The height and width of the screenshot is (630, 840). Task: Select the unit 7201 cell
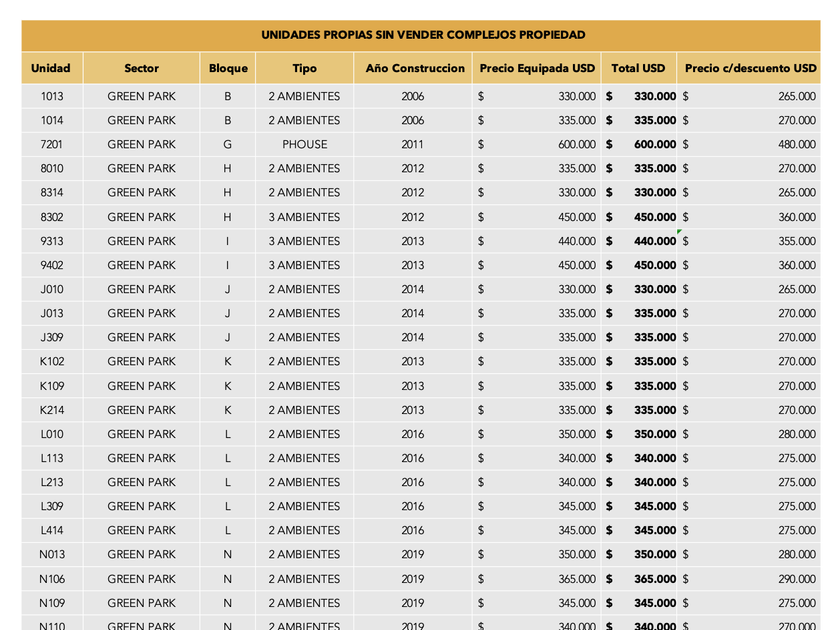click(x=51, y=145)
